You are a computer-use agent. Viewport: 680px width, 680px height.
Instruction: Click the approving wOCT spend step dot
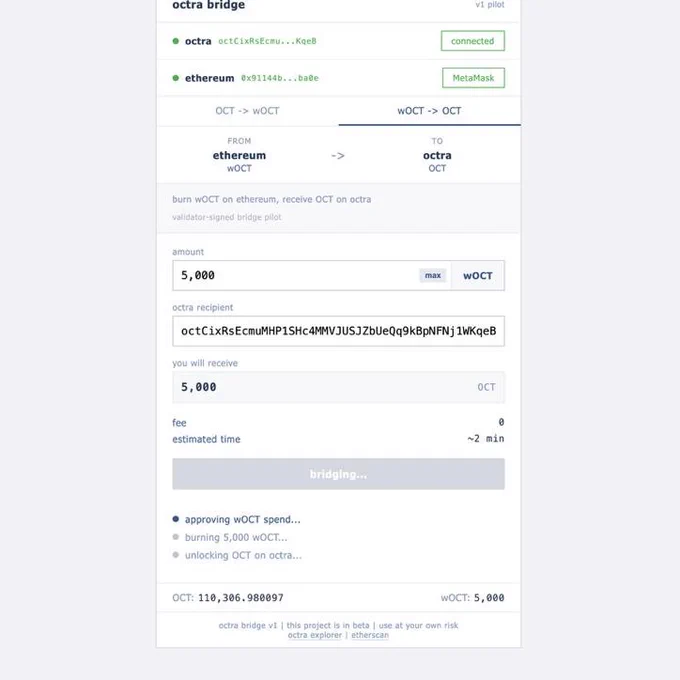pyautogui.click(x=176, y=519)
